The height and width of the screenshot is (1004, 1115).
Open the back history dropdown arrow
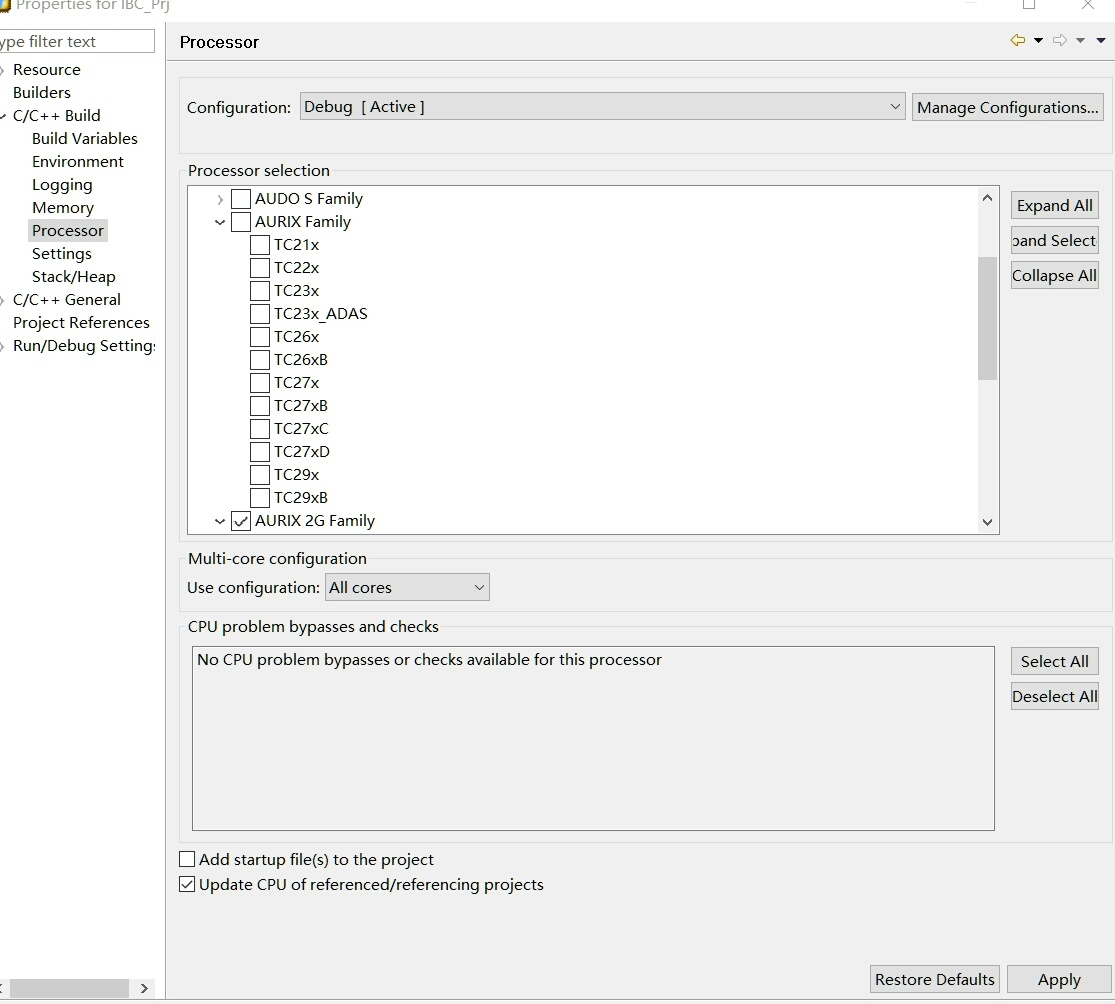click(x=1038, y=41)
